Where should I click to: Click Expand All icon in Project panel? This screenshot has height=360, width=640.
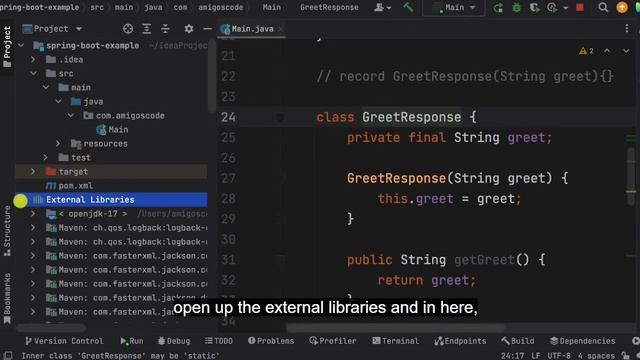point(147,29)
